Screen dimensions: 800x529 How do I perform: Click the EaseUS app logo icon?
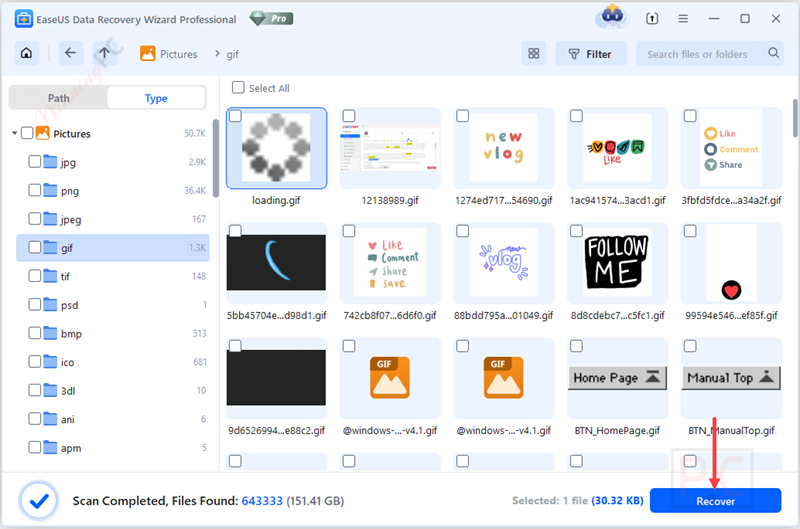coord(23,19)
